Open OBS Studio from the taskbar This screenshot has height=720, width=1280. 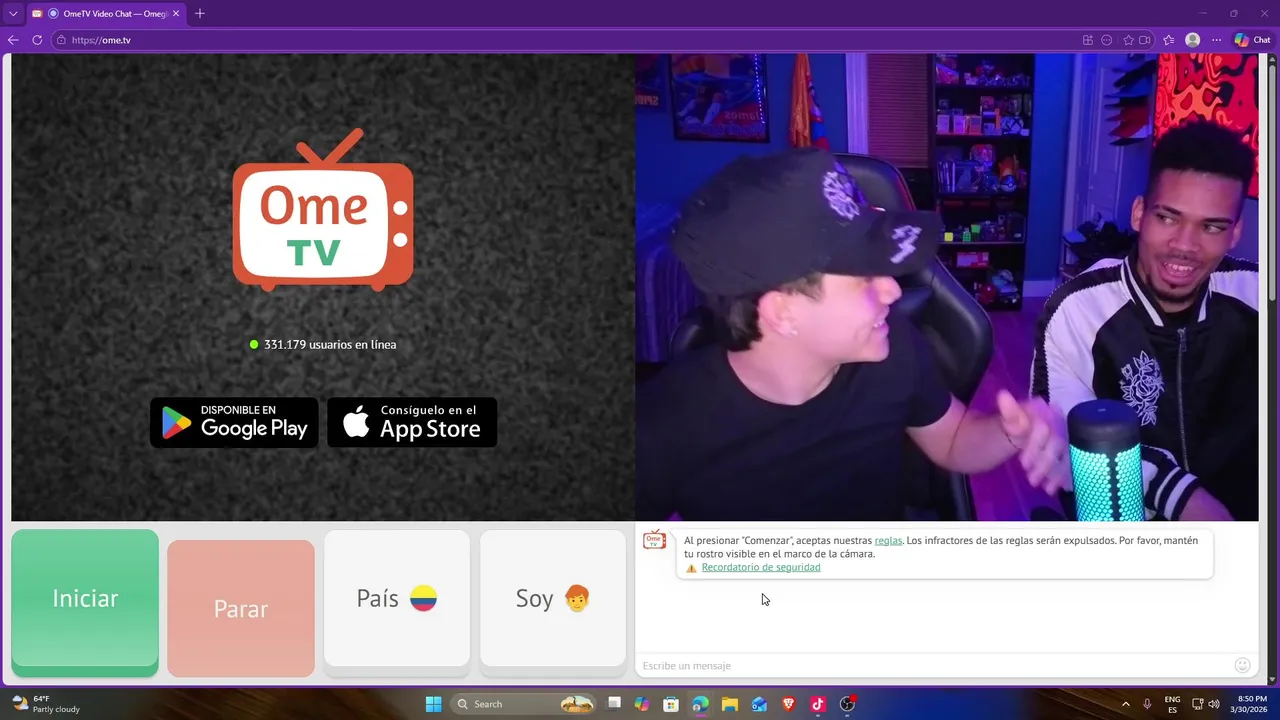tap(847, 704)
